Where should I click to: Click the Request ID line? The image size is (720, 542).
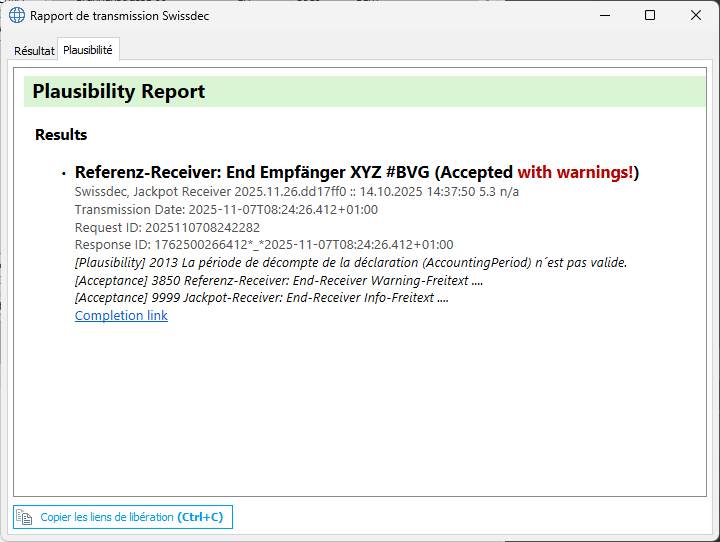pos(167,227)
